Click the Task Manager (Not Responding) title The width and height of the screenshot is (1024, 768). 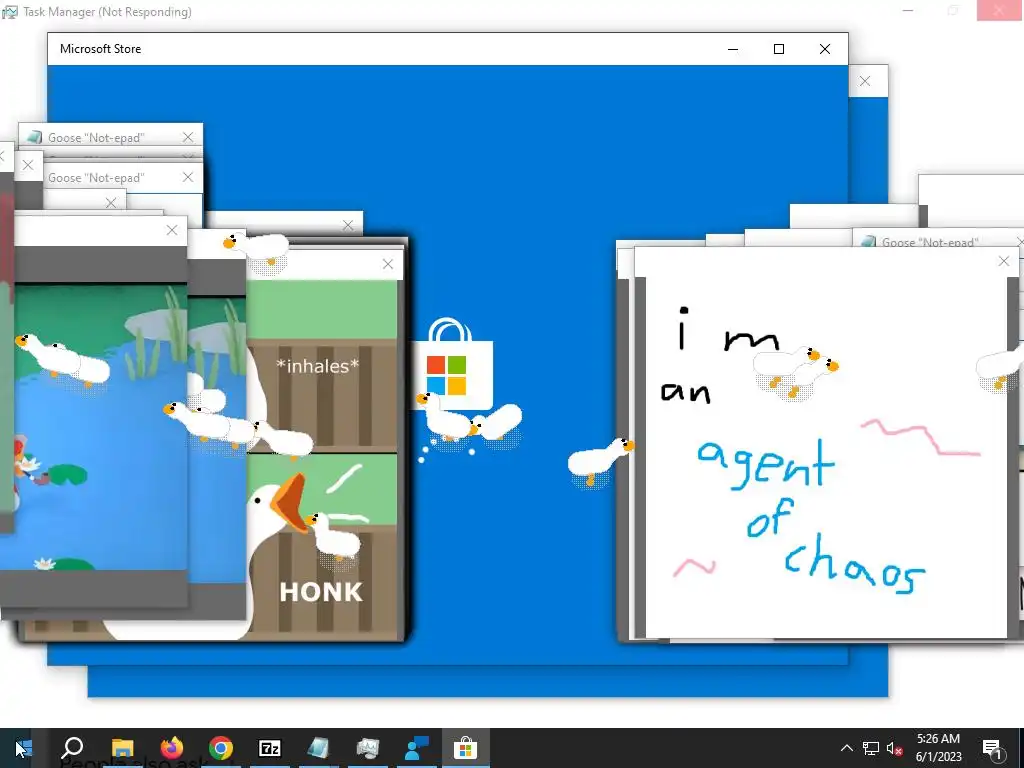tap(107, 12)
